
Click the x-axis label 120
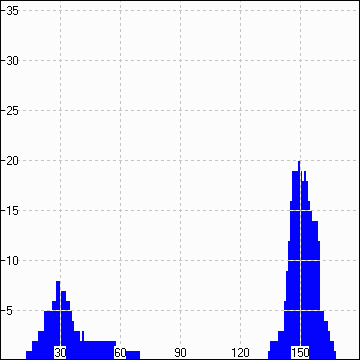point(240,353)
